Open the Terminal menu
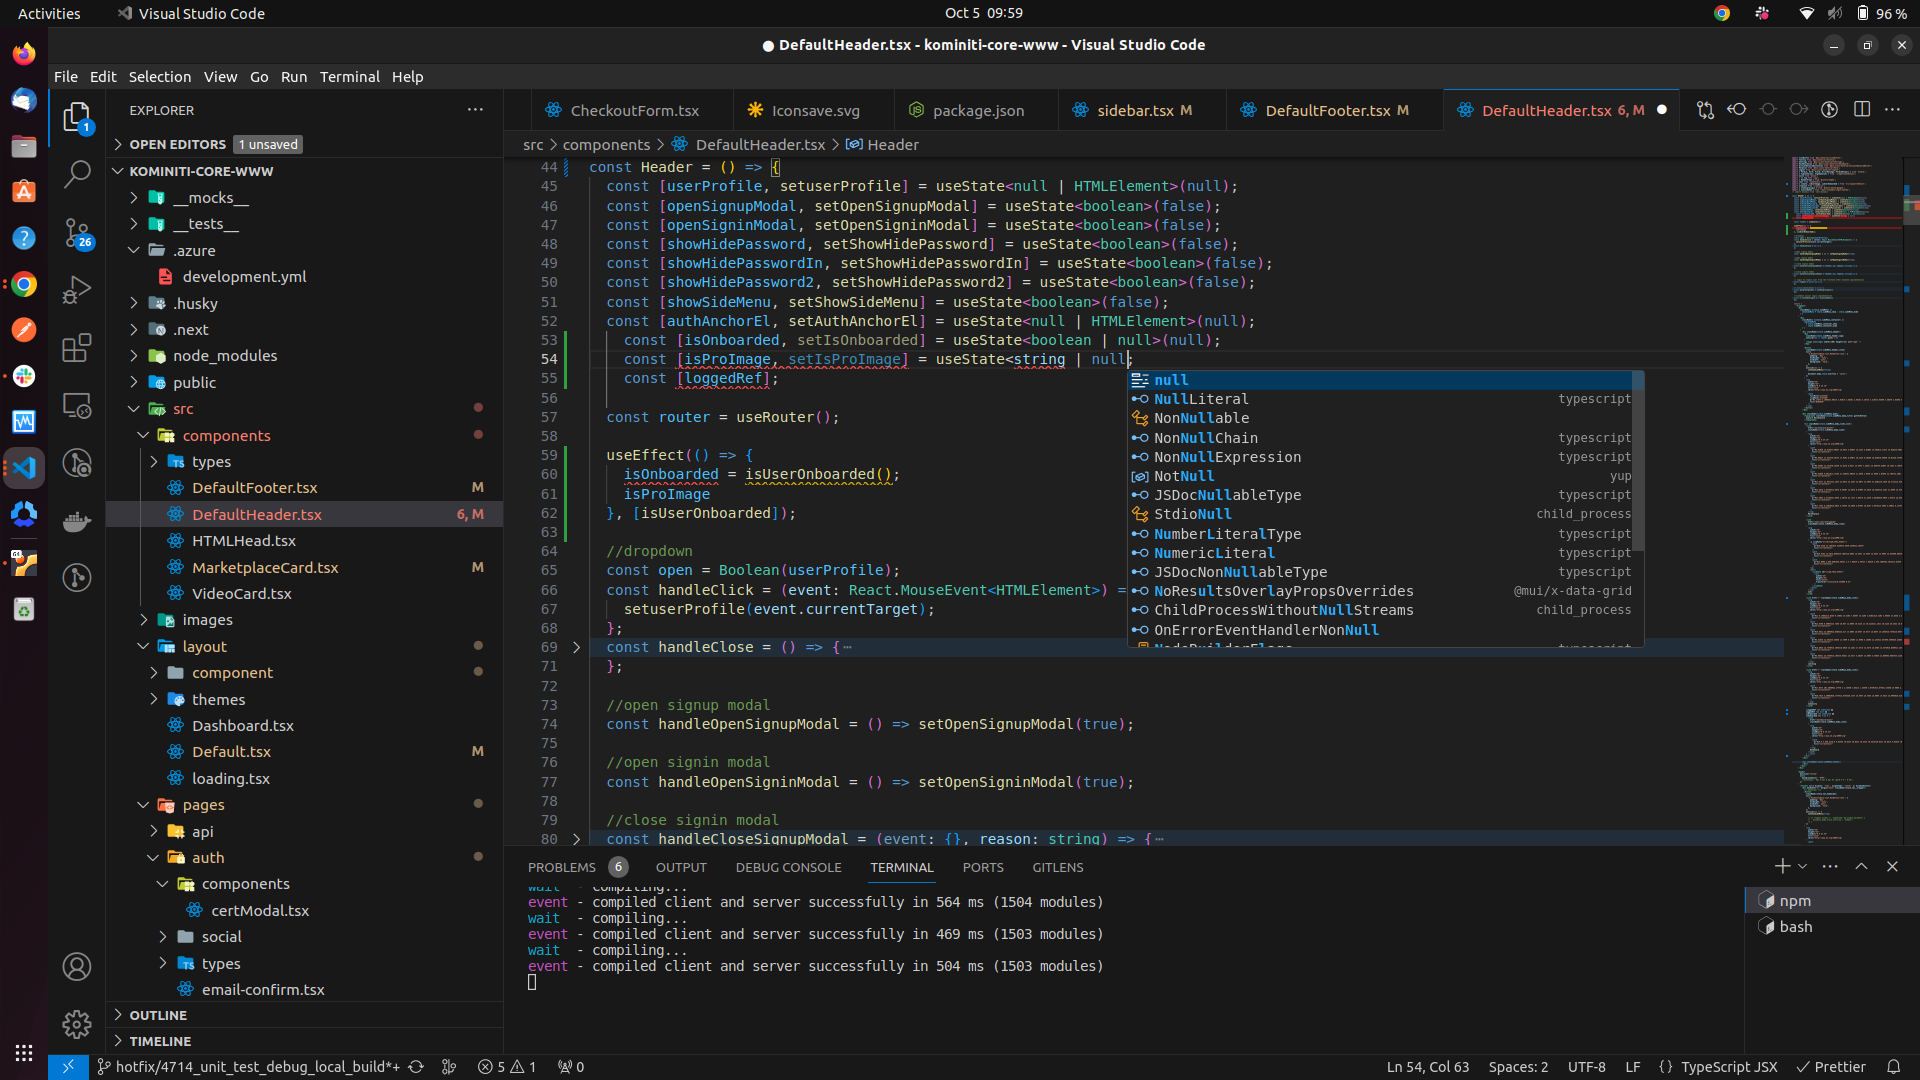1920x1080 pixels. (349, 77)
